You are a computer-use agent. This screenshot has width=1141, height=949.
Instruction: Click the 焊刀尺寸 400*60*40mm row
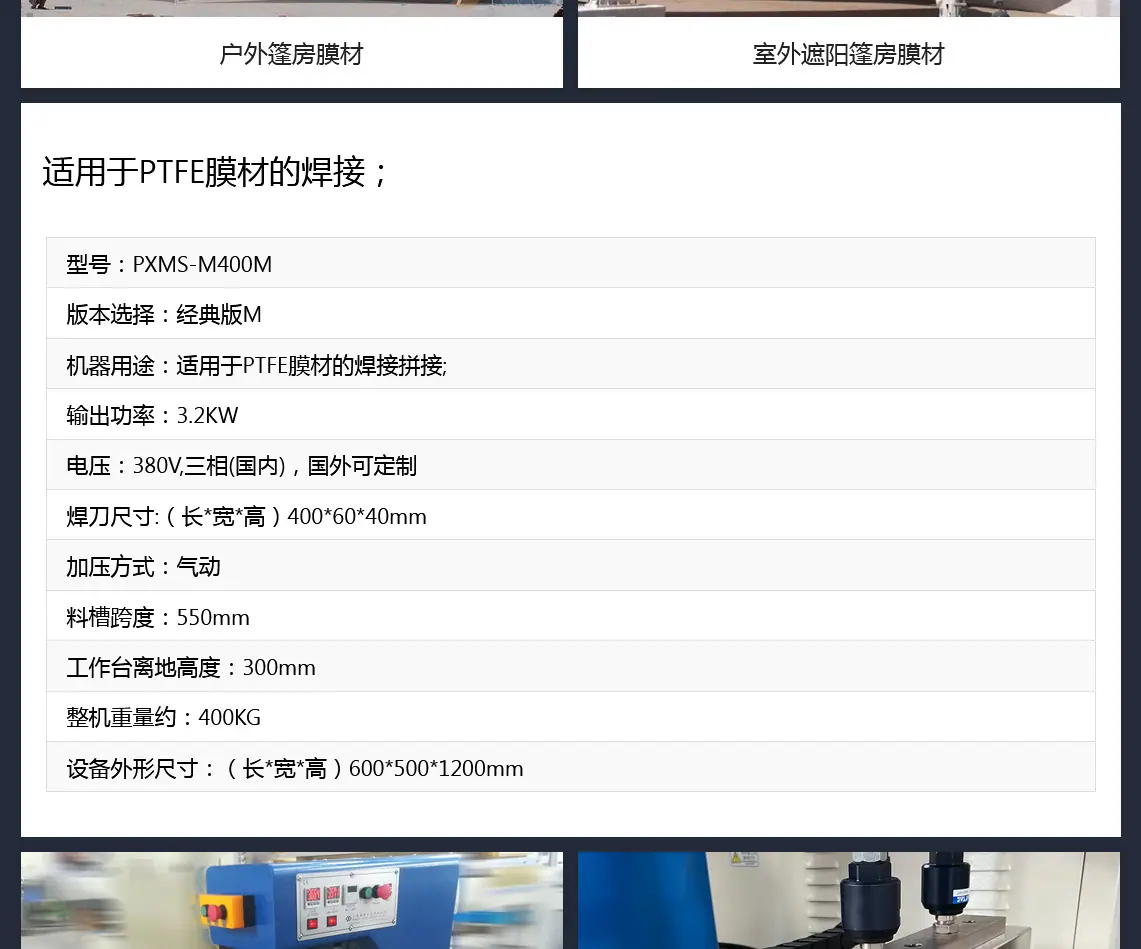pyautogui.click(x=570, y=515)
